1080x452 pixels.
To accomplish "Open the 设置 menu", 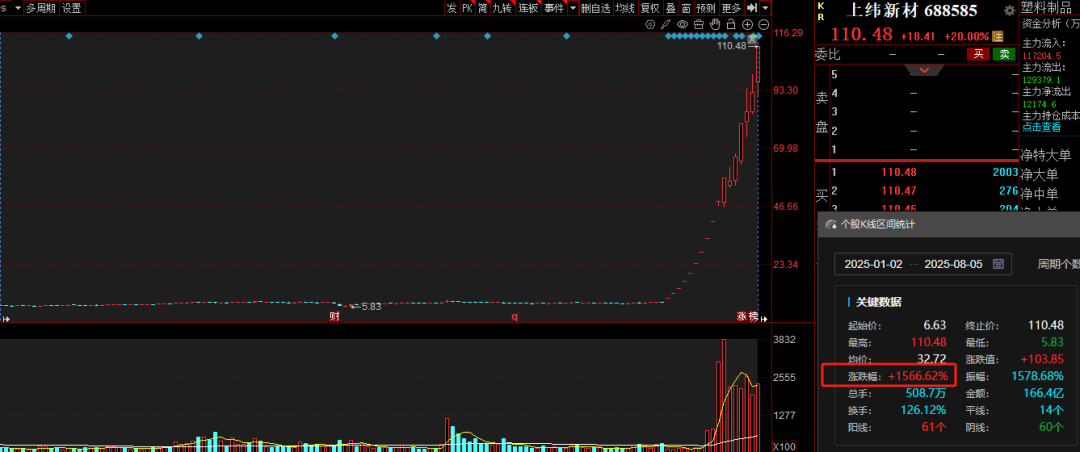I will [71, 8].
